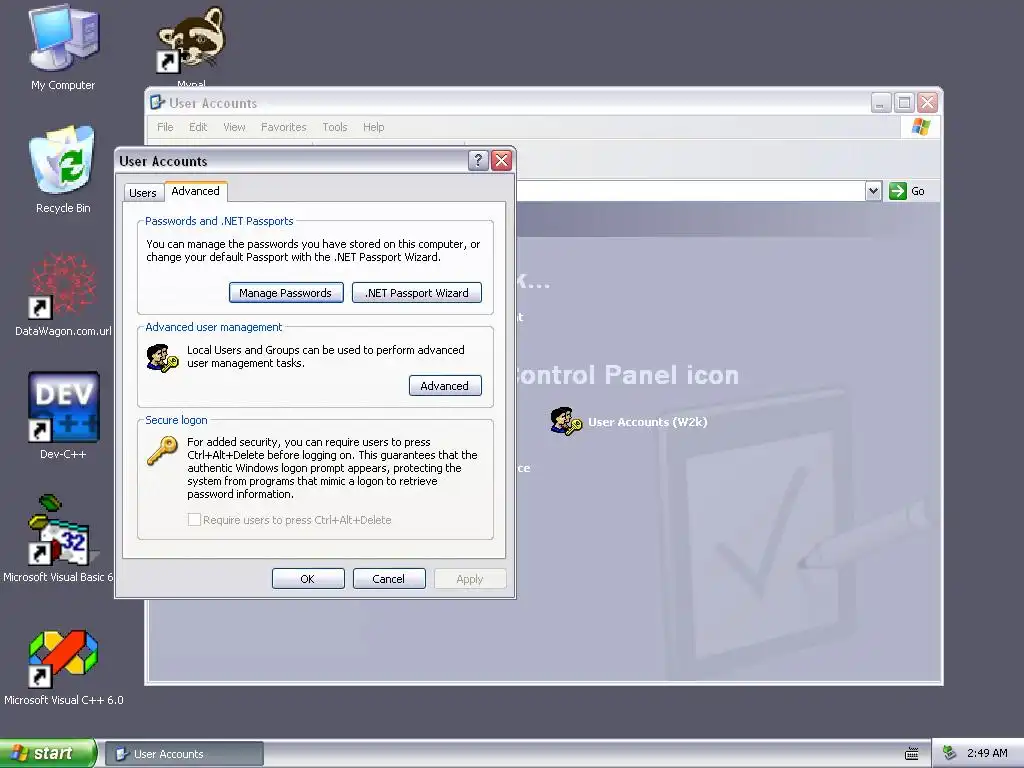The height and width of the screenshot is (768, 1024).
Task: Confirm with the OK button
Action: [308, 579]
